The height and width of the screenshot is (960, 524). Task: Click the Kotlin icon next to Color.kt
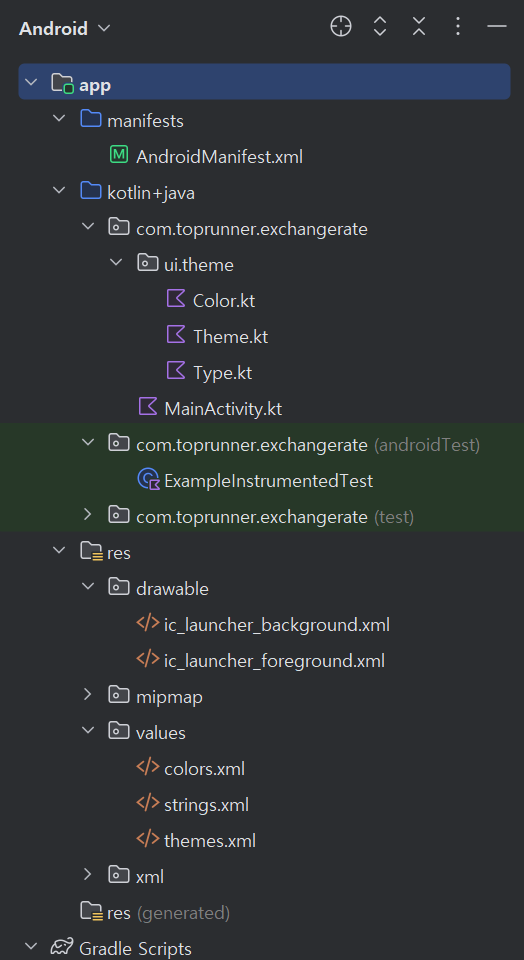pos(176,299)
